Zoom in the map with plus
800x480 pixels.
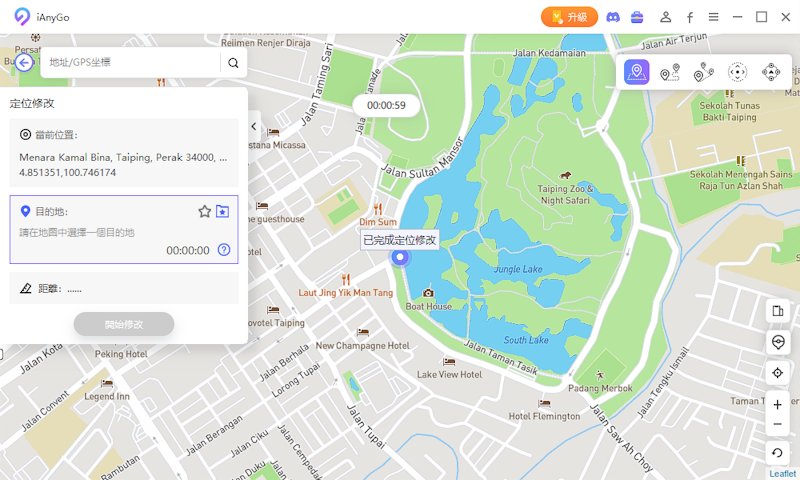point(778,405)
